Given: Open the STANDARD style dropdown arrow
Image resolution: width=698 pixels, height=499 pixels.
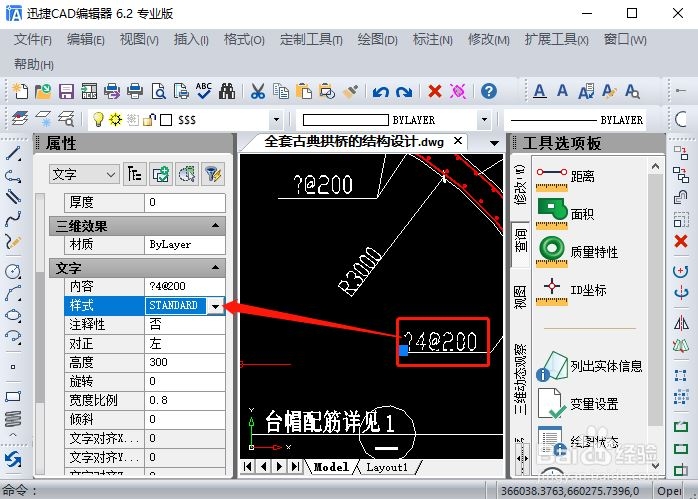Looking at the screenshot, I should 215,306.
